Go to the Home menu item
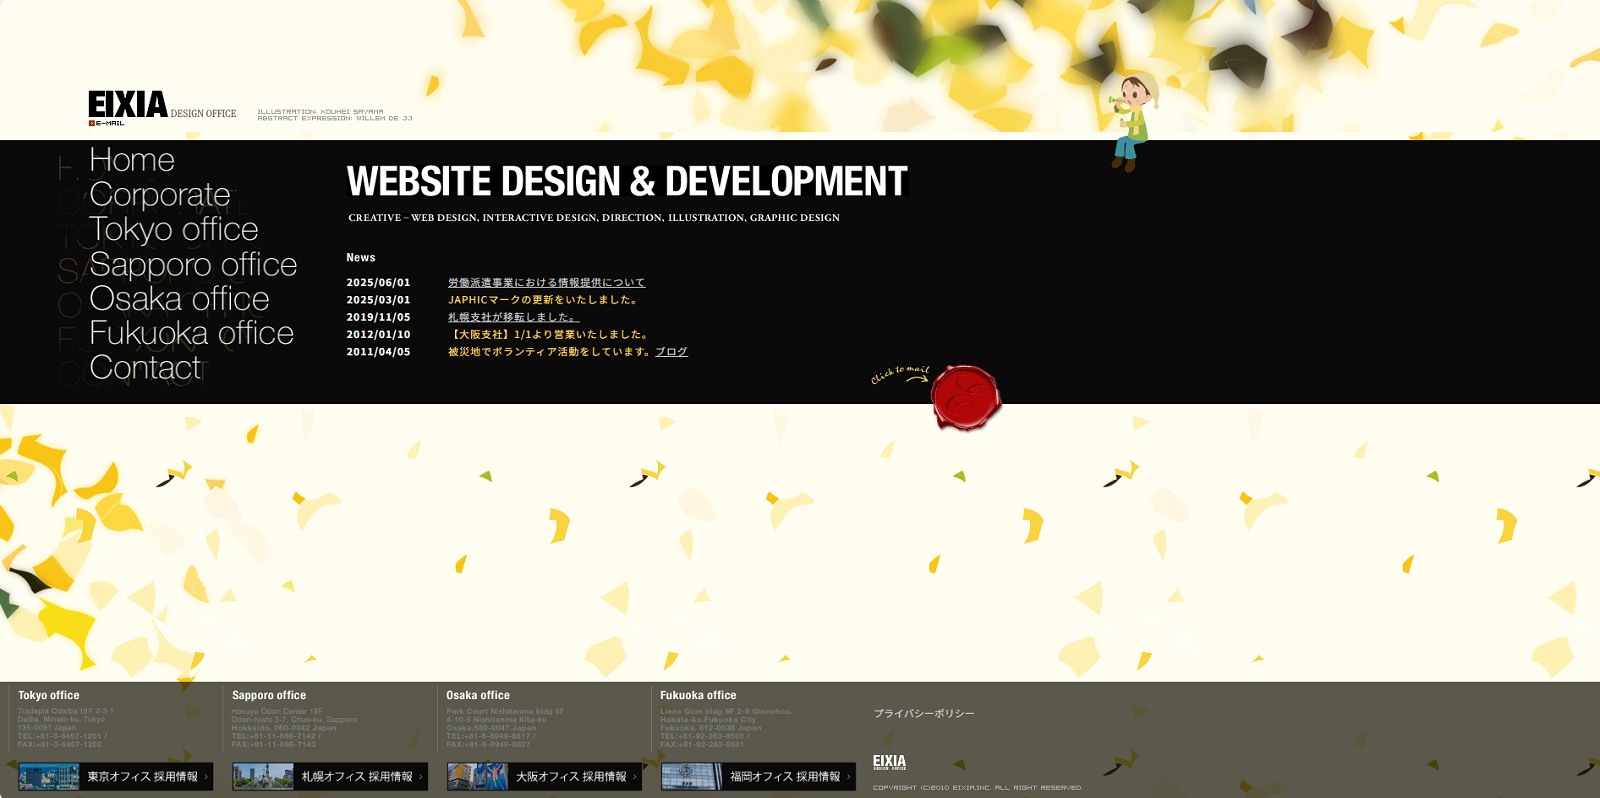The height and width of the screenshot is (798, 1600). click(132, 160)
